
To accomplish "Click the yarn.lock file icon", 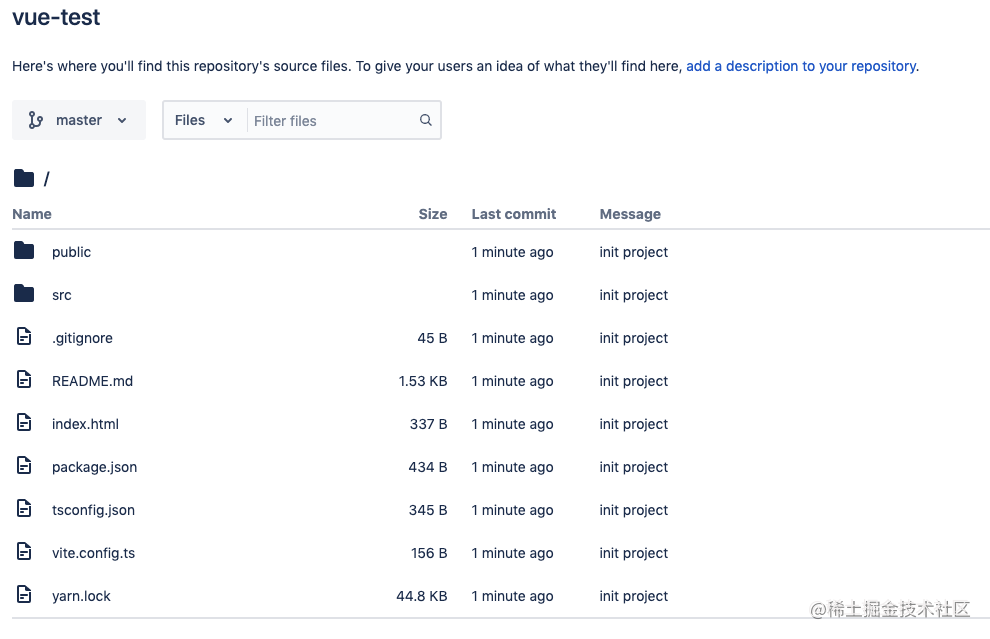I will (x=24, y=595).
